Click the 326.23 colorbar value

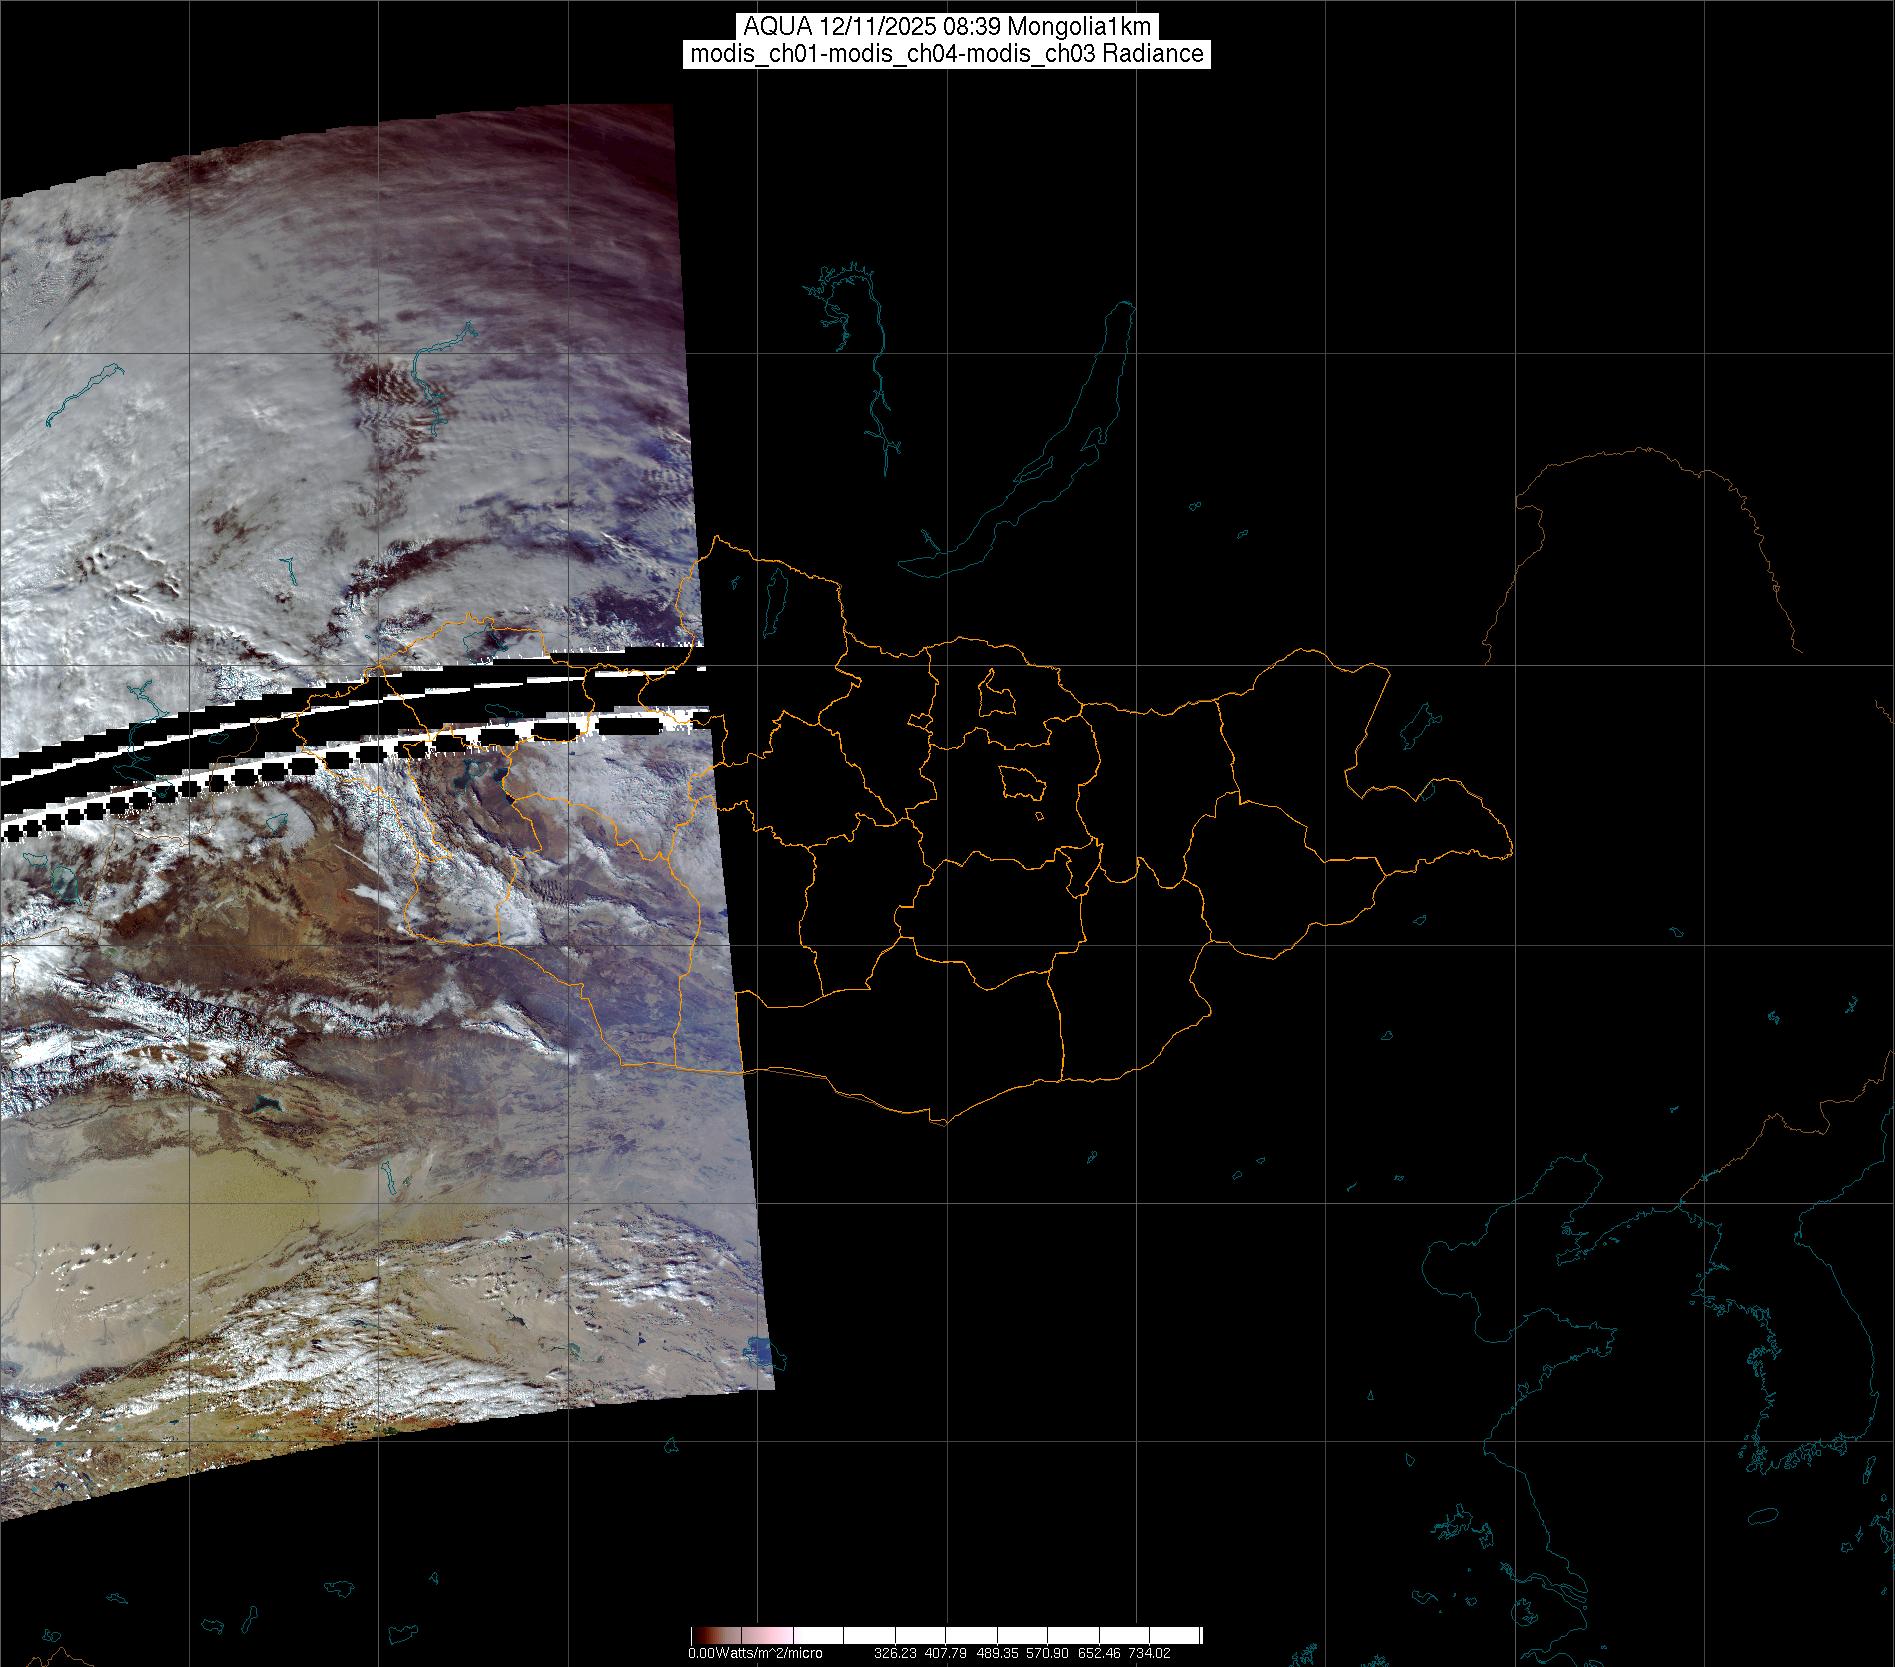894,1653
